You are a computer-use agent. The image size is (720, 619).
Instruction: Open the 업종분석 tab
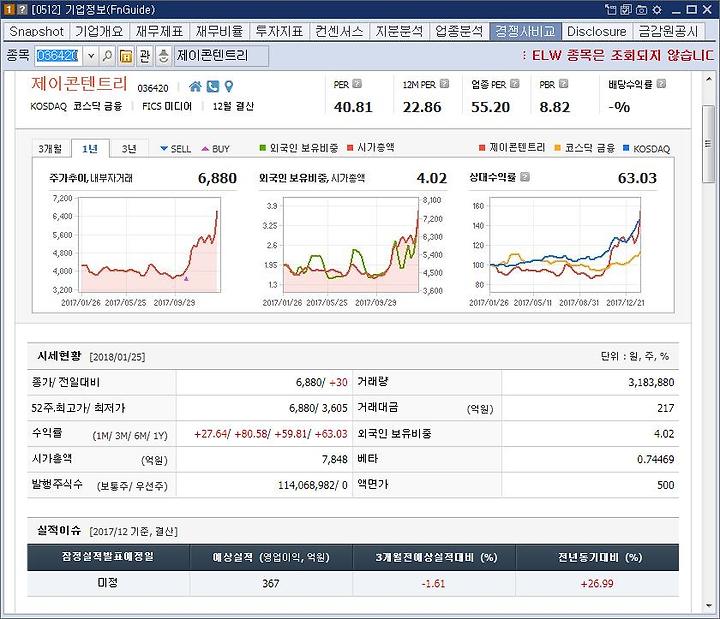(x=459, y=31)
